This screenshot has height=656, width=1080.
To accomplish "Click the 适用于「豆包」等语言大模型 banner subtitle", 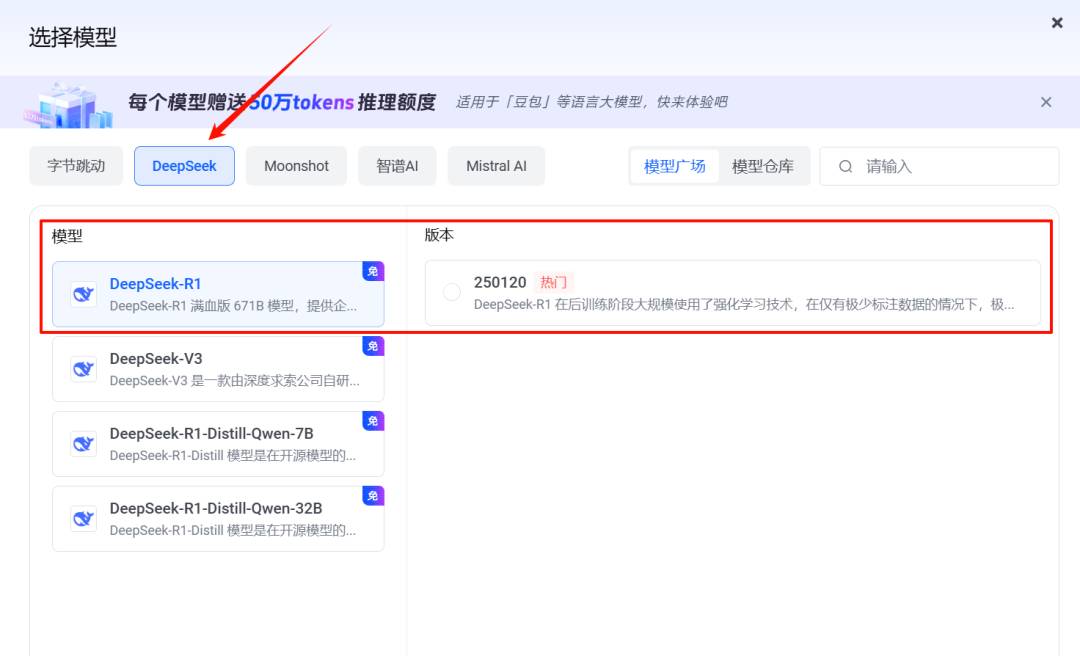I will coord(591,102).
